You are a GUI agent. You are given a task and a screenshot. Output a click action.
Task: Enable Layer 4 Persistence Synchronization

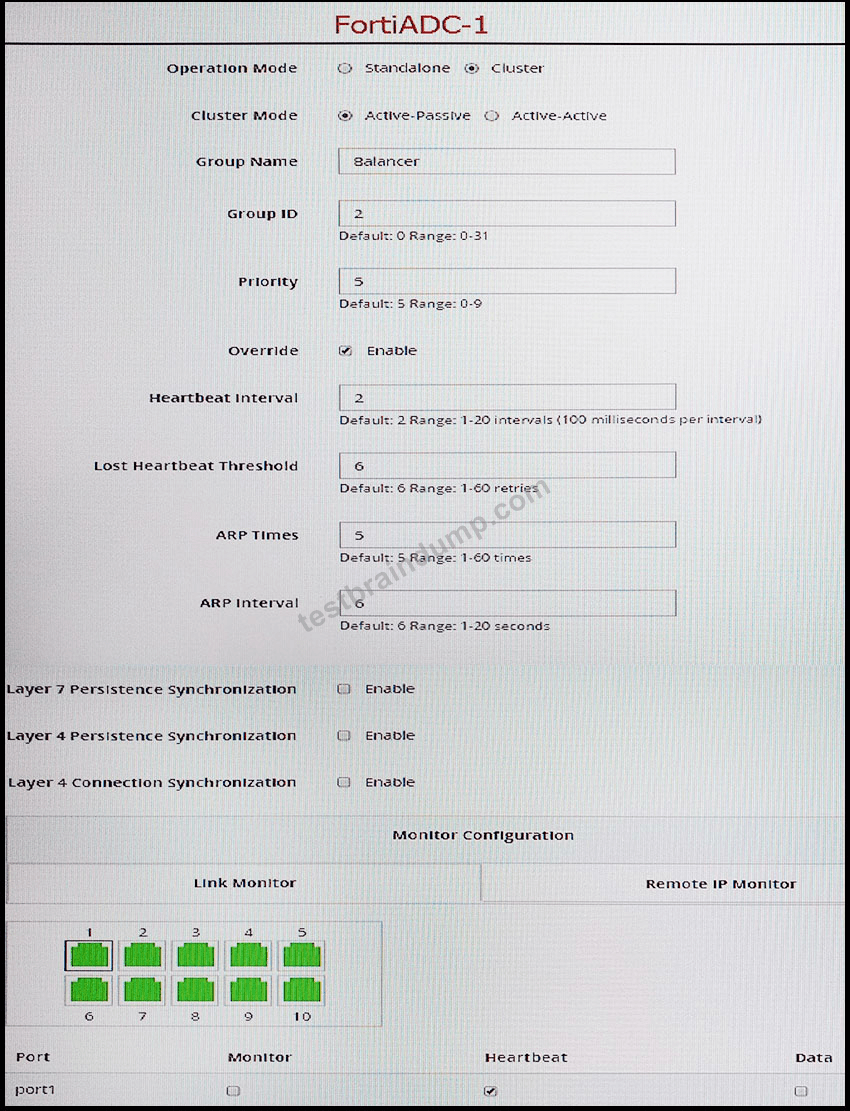[x=344, y=735]
